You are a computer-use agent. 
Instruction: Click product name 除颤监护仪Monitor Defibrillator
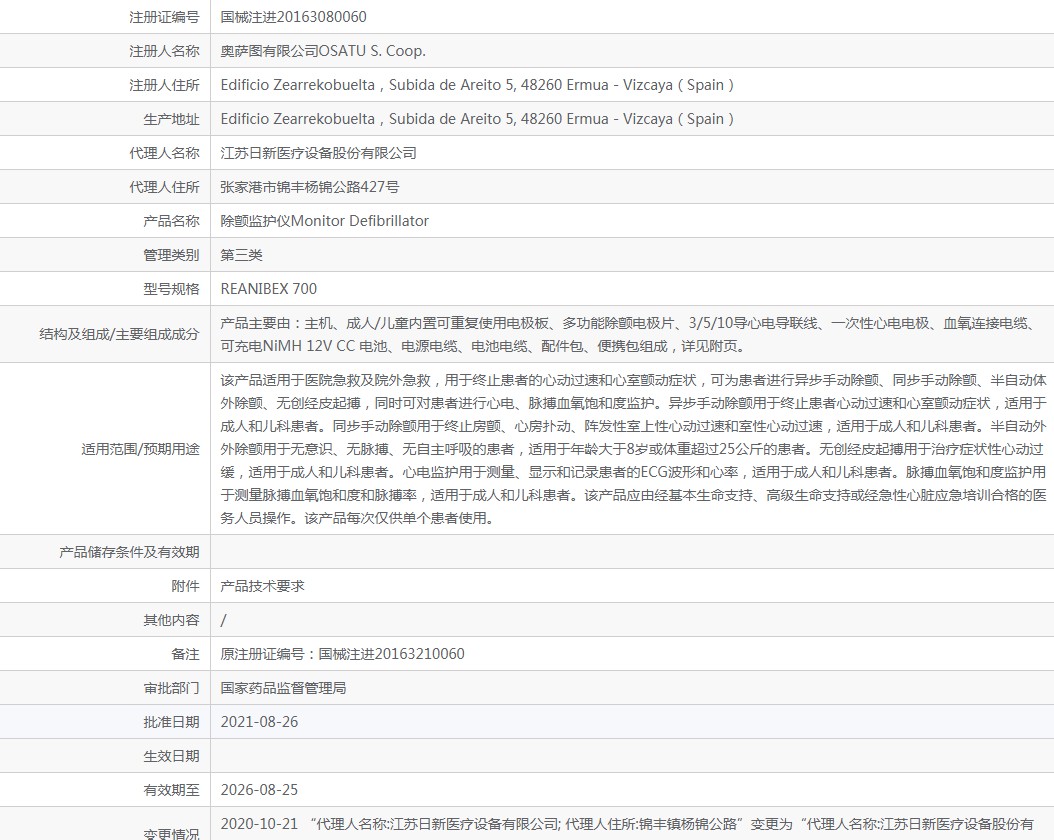click(325, 220)
